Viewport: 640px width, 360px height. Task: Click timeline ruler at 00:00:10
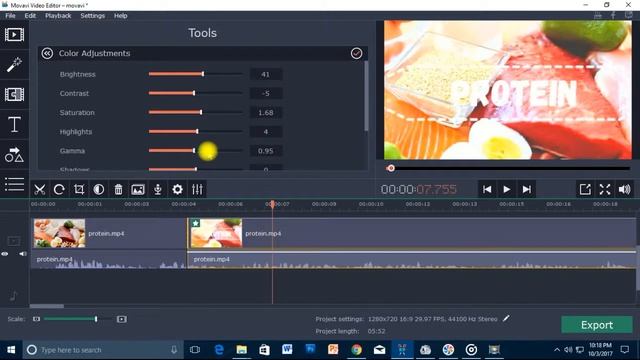pyautogui.click(x=371, y=204)
